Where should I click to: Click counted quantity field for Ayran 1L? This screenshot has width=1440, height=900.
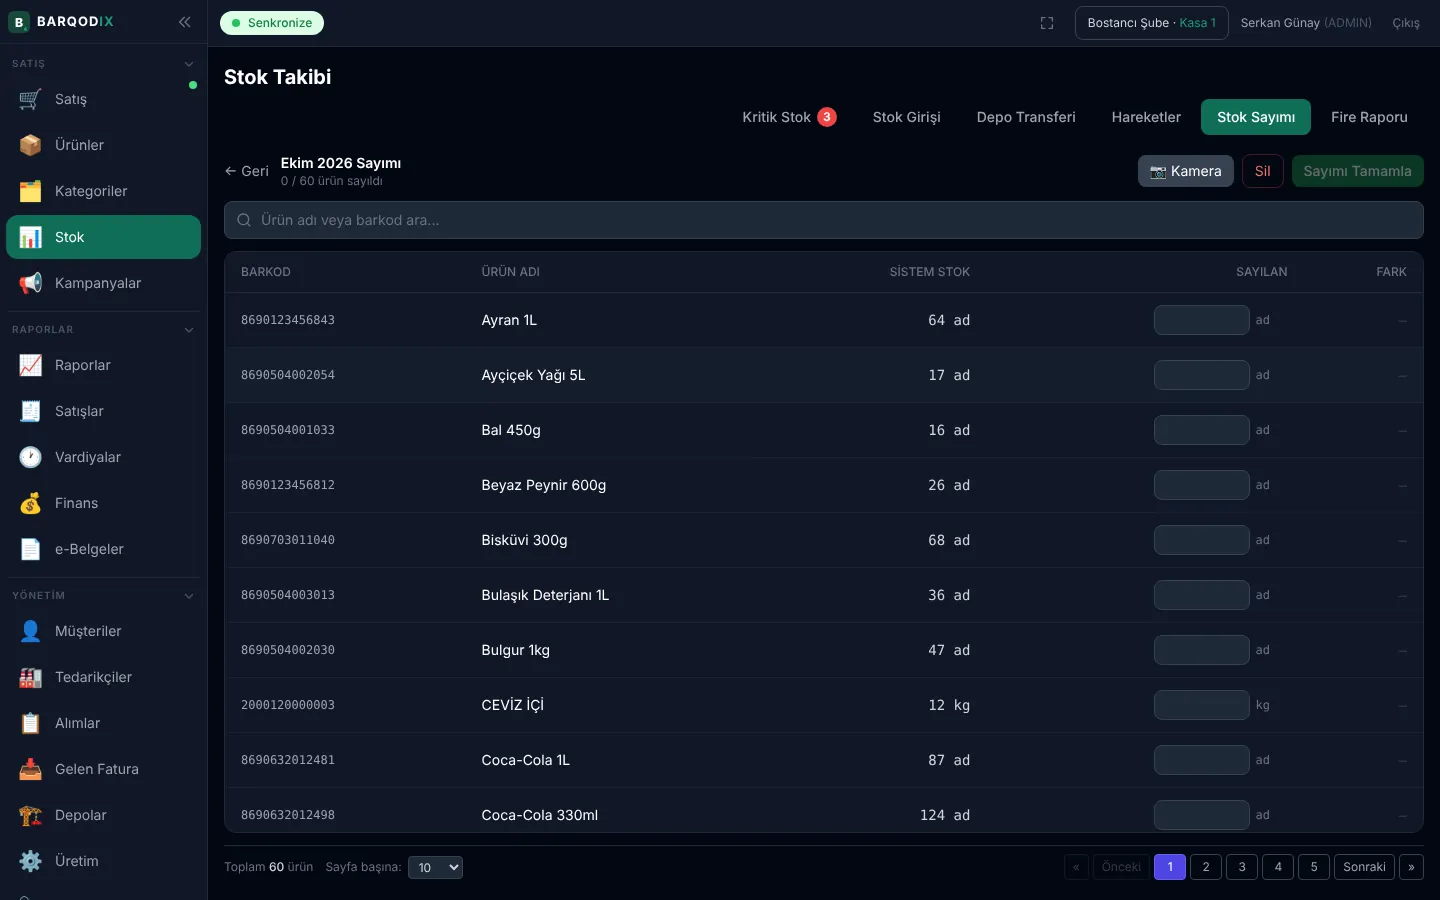pyautogui.click(x=1202, y=320)
